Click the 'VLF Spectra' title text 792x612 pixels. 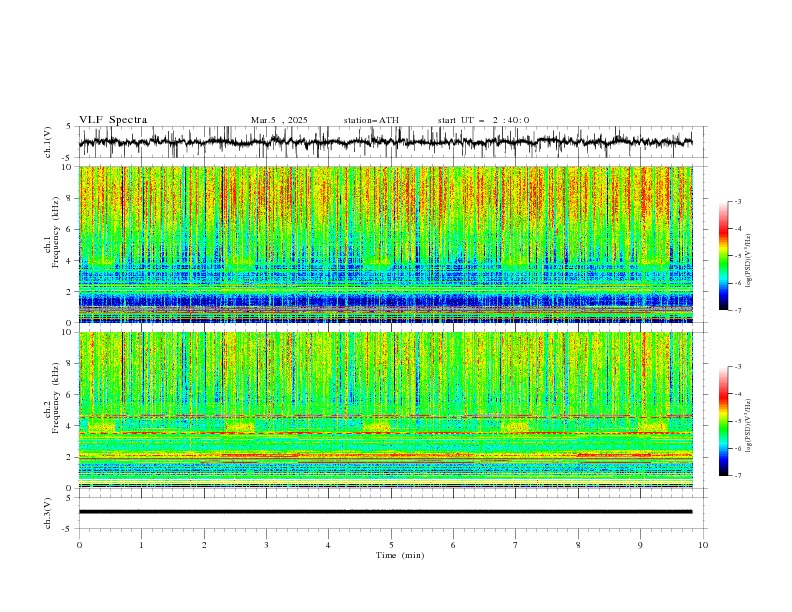click(x=113, y=120)
